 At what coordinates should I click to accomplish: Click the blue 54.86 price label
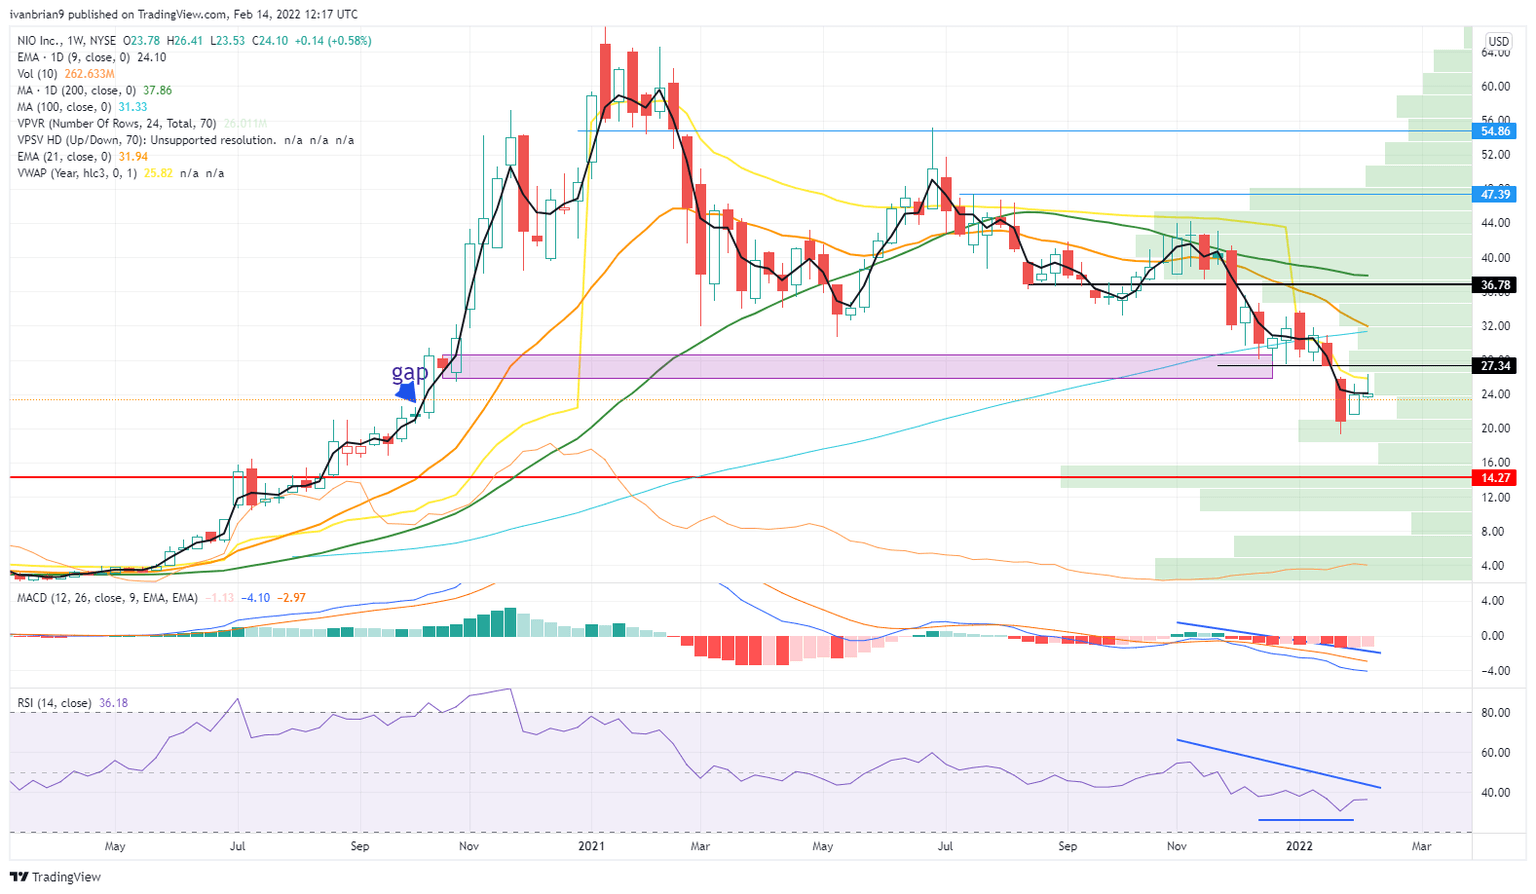point(1496,131)
